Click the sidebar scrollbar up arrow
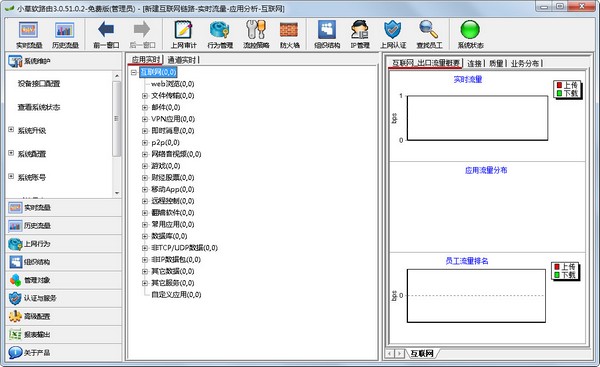This screenshot has height=367, width=600. click(x=117, y=76)
